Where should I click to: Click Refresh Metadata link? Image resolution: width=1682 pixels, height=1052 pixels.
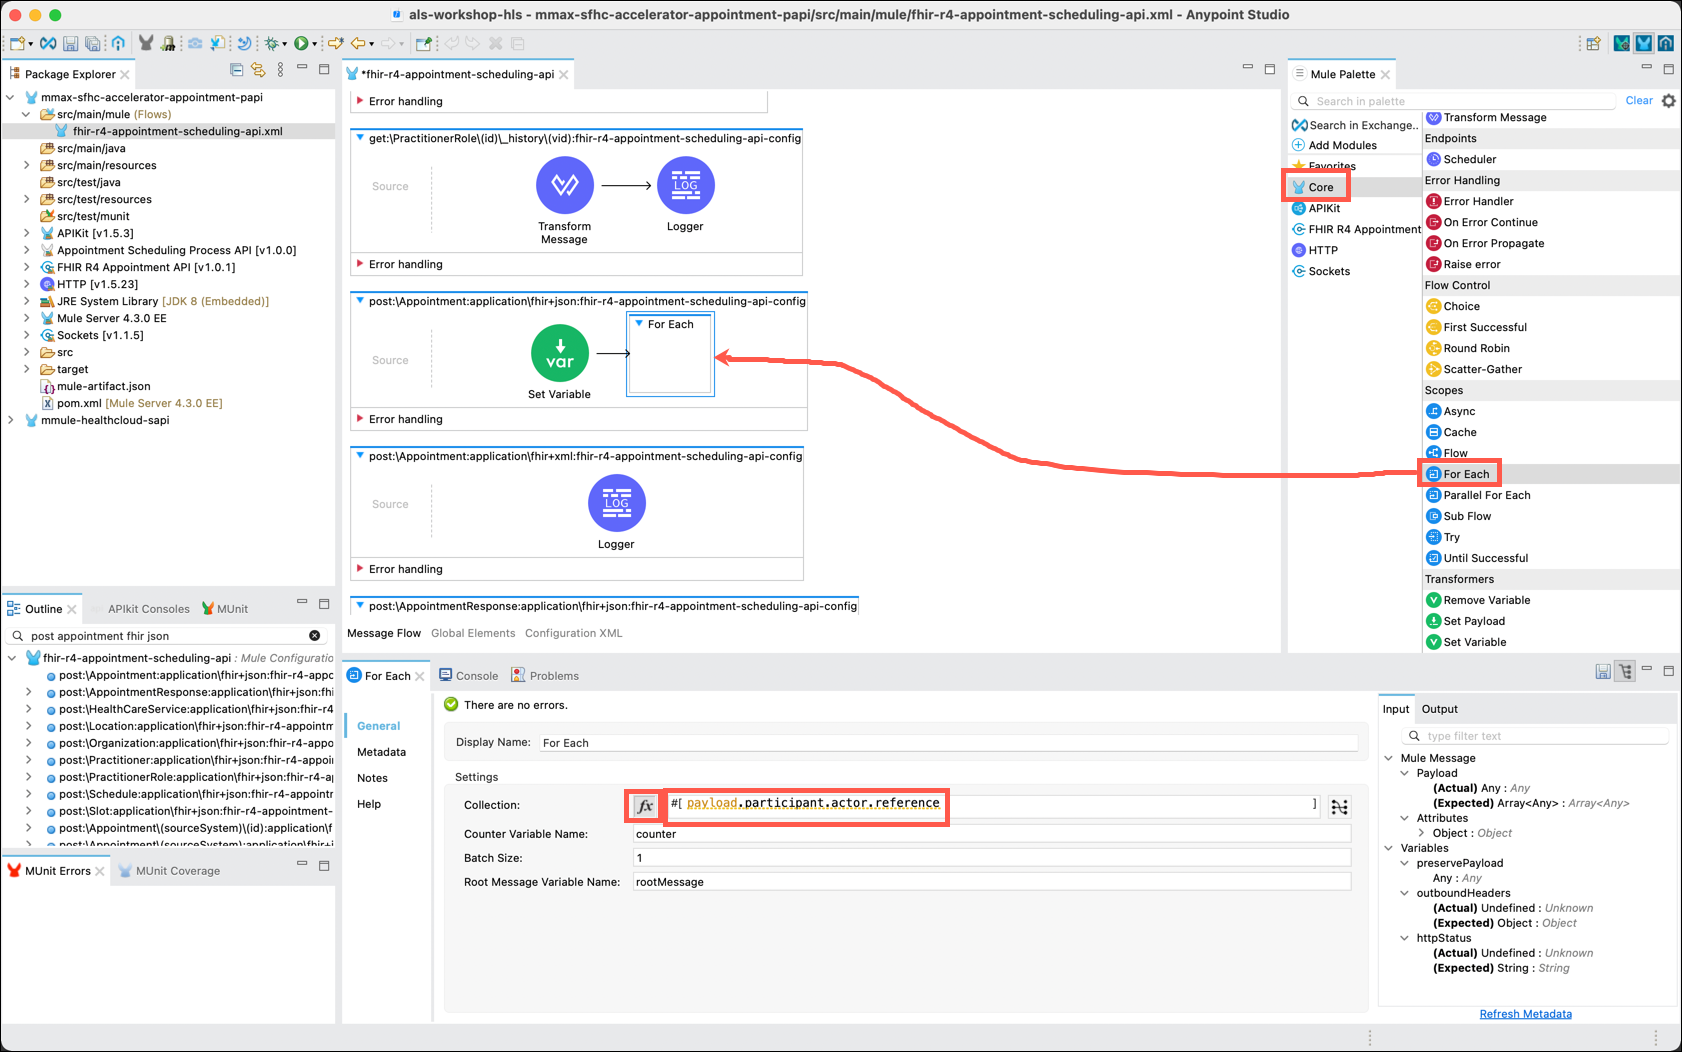tap(1525, 1014)
